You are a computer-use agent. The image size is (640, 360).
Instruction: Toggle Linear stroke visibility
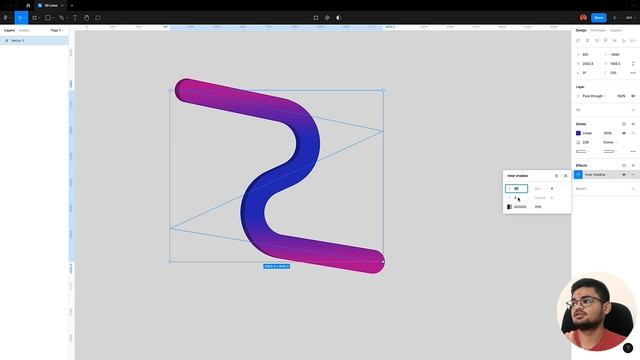pyautogui.click(x=624, y=133)
